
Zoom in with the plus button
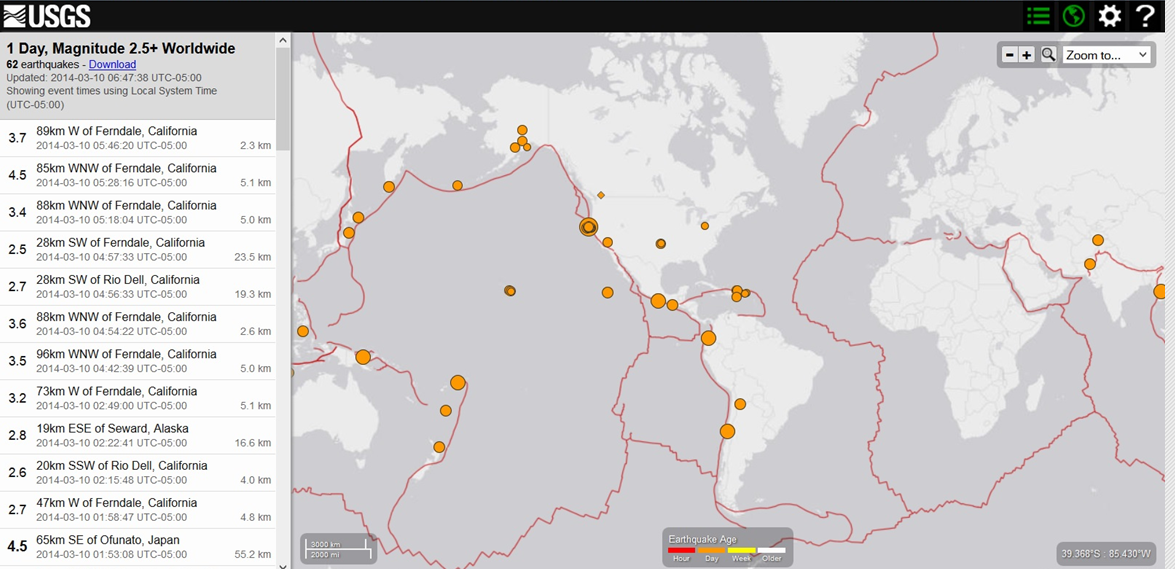click(x=1027, y=55)
